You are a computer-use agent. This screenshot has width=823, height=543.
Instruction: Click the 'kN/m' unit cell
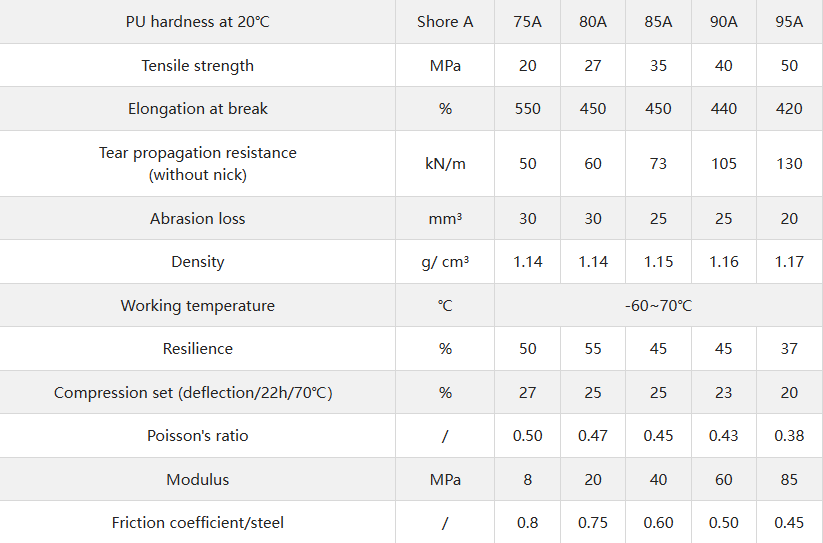pyautogui.click(x=445, y=164)
